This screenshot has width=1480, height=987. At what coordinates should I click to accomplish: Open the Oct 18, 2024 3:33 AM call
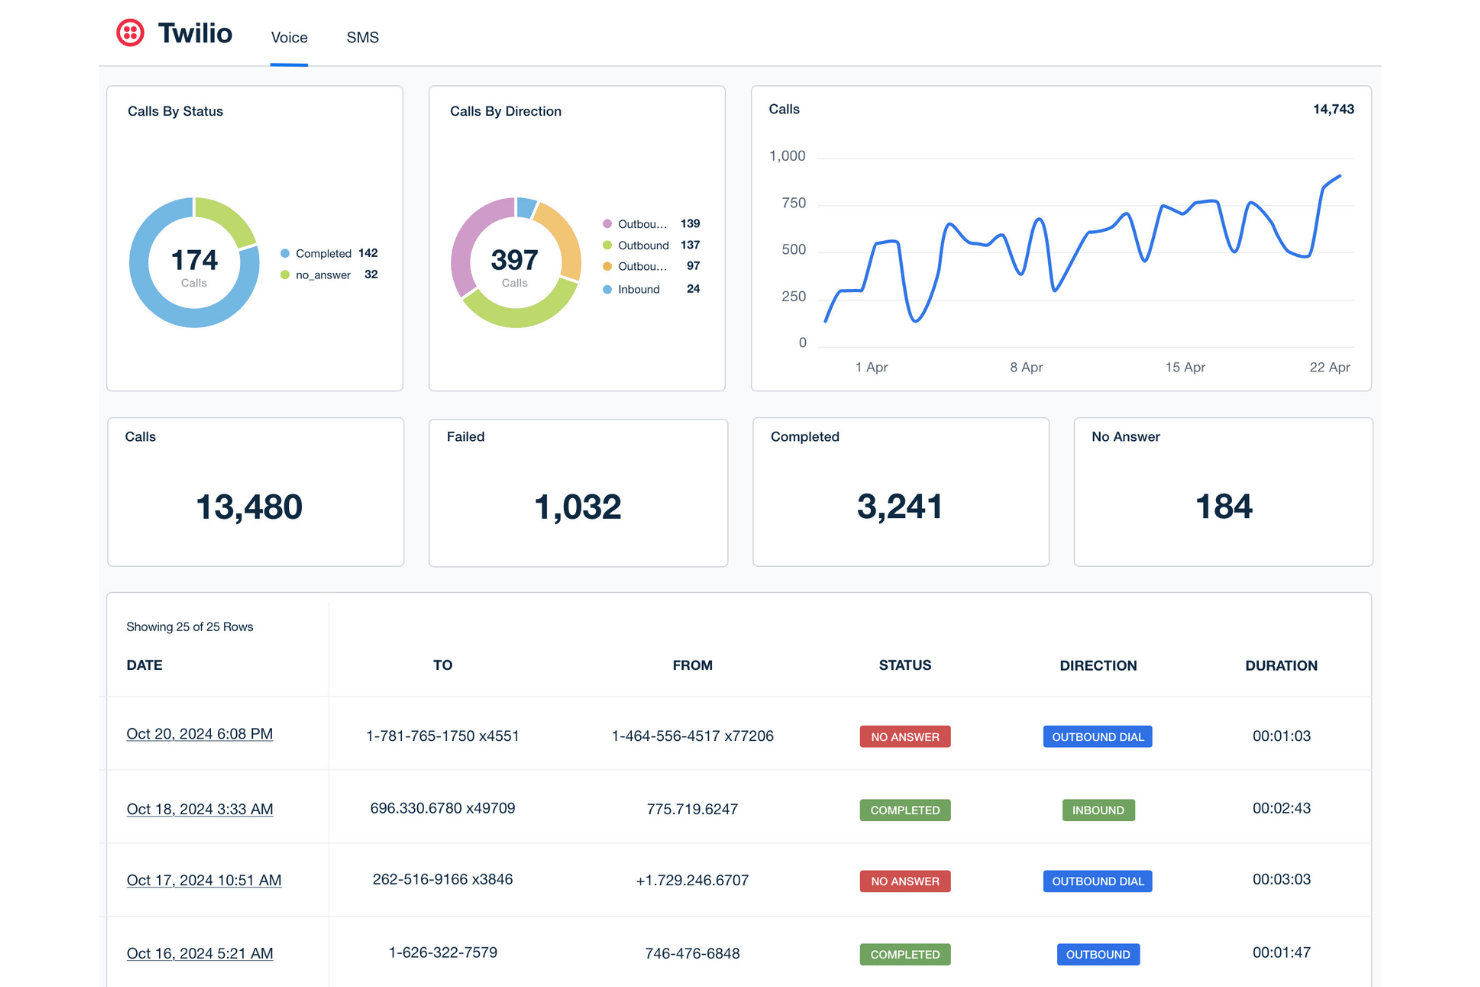pos(200,809)
